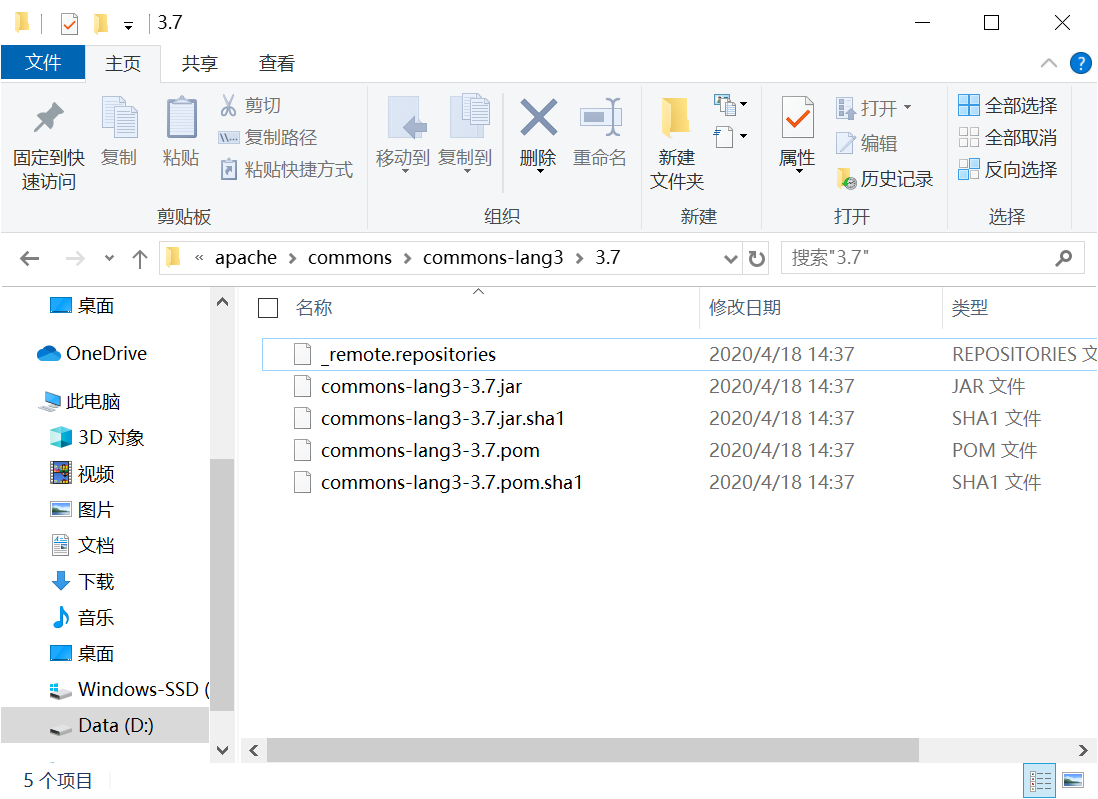1098x799 pixels.
Task: Click the scroll right arrow of file list
Action: click(1083, 751)
